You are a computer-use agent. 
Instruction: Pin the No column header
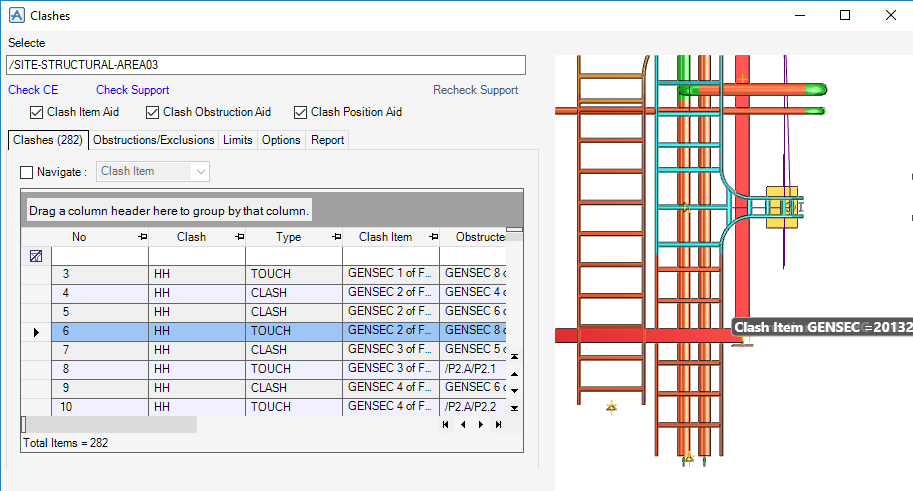pyautogui.click(x=143, y=236)
